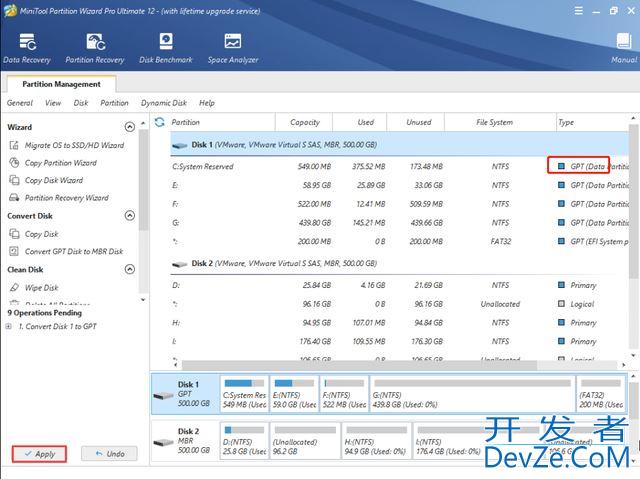Sort by the Type column header
640x479 pixels.
point(592,122)
